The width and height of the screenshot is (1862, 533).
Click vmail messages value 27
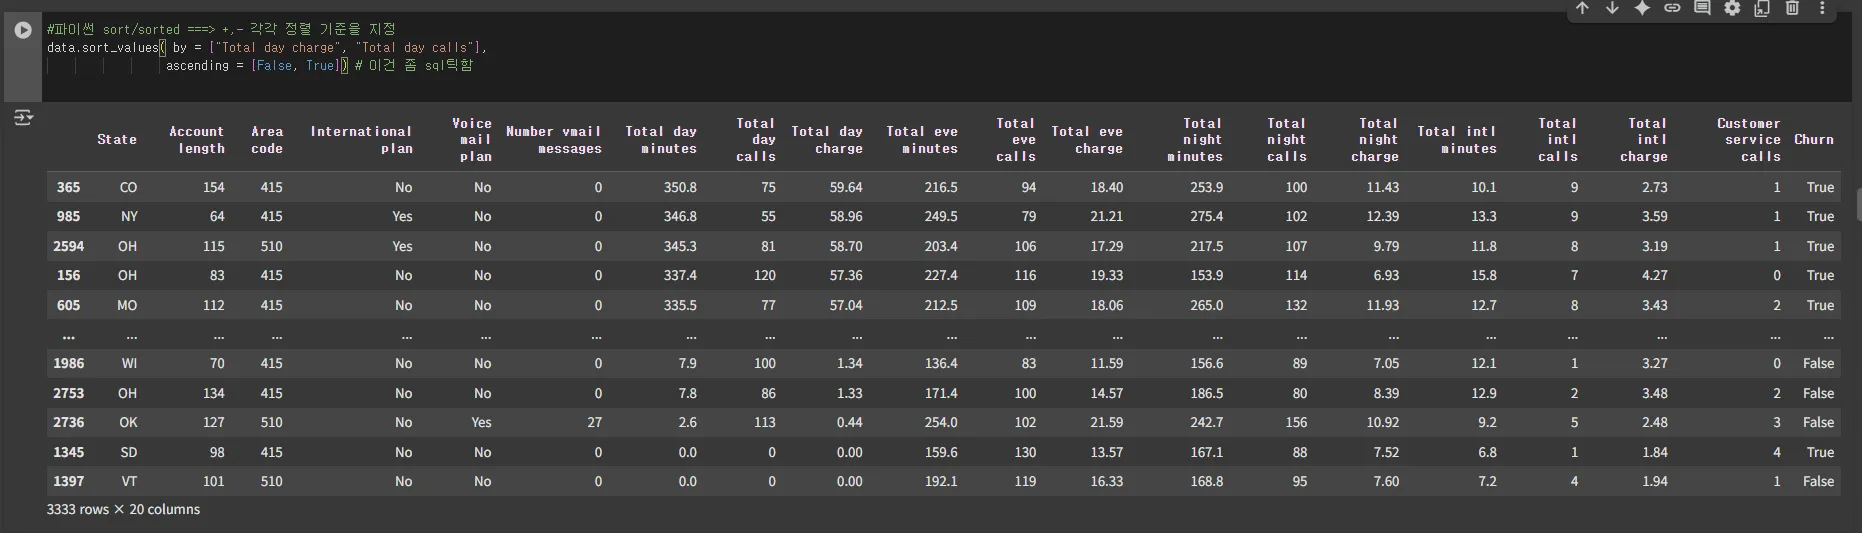pyautogui.click(x=594, y=422)
